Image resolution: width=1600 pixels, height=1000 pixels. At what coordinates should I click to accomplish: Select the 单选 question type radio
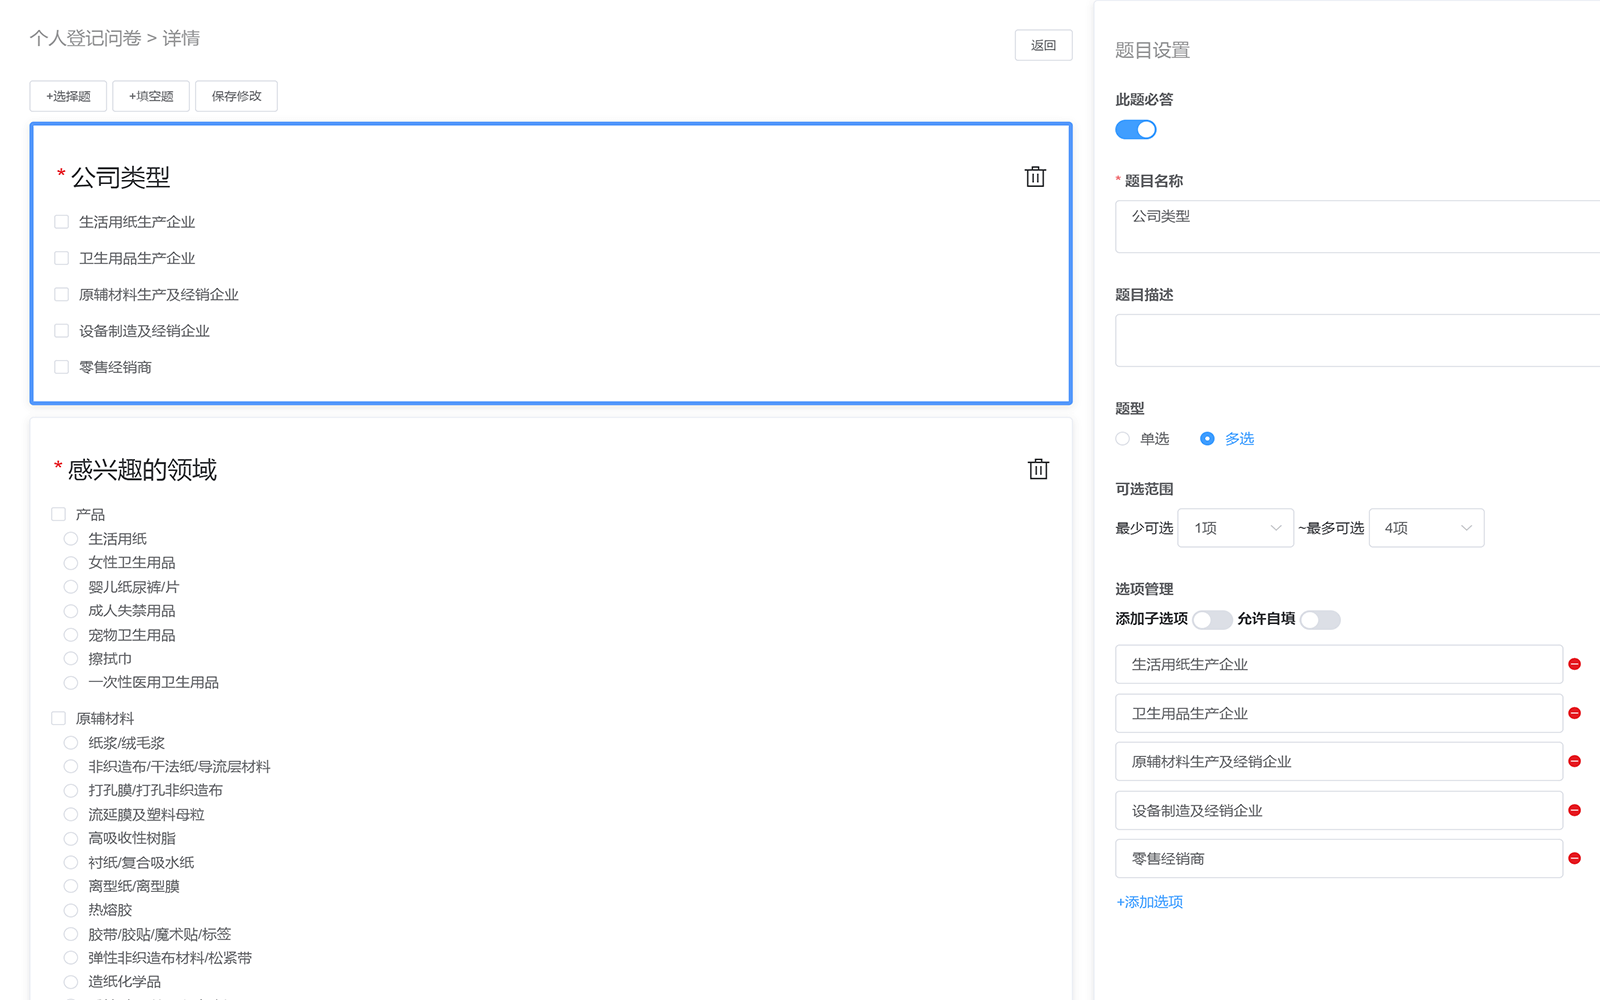coord(1123,439)
